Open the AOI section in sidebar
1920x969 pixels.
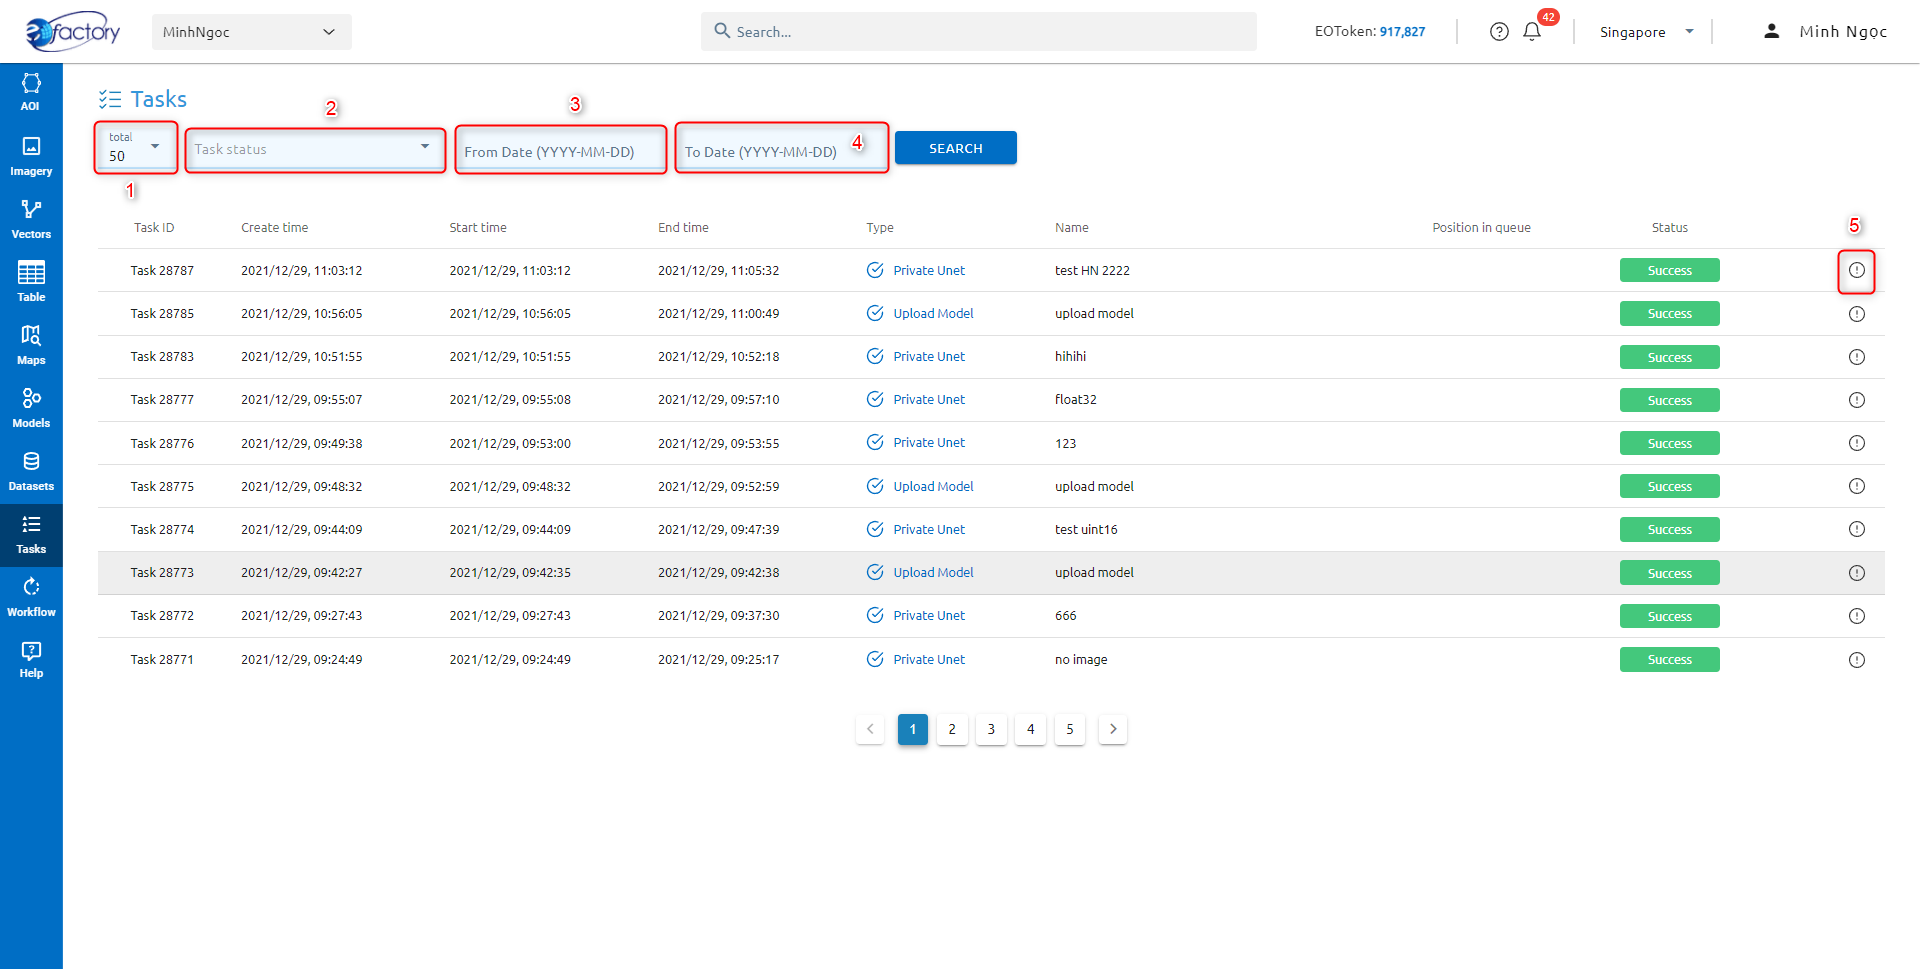pyautogui.click(x=31, y=93)
